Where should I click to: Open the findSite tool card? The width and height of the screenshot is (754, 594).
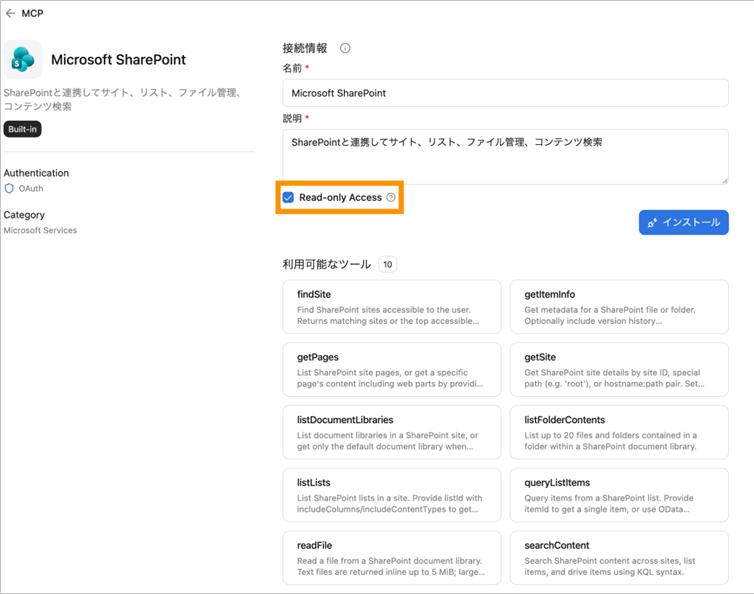(x=391, y=307)
